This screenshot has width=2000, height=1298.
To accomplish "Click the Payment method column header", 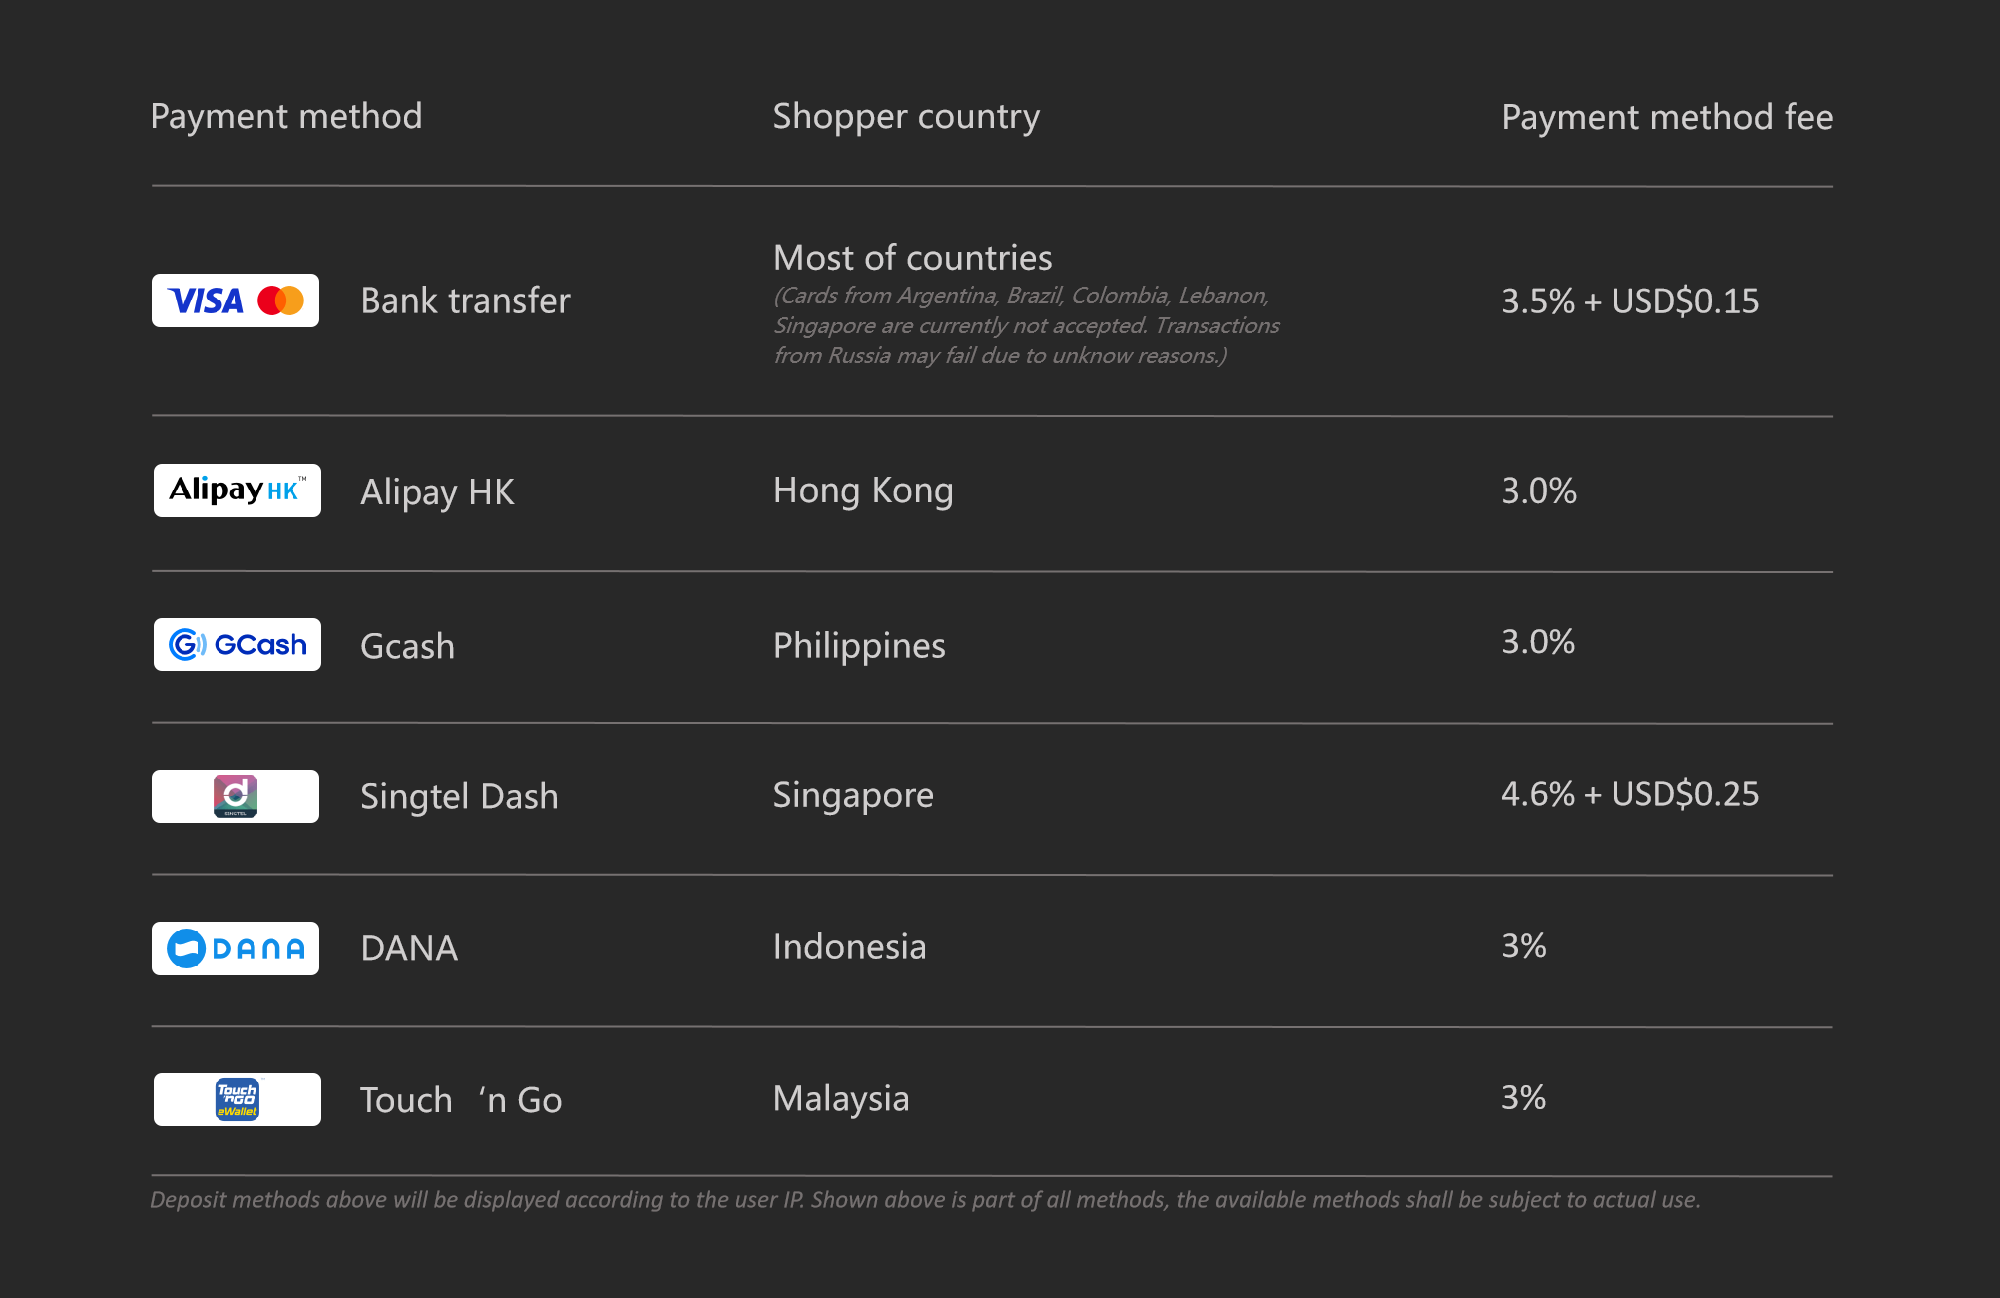I will coord(286,116).
